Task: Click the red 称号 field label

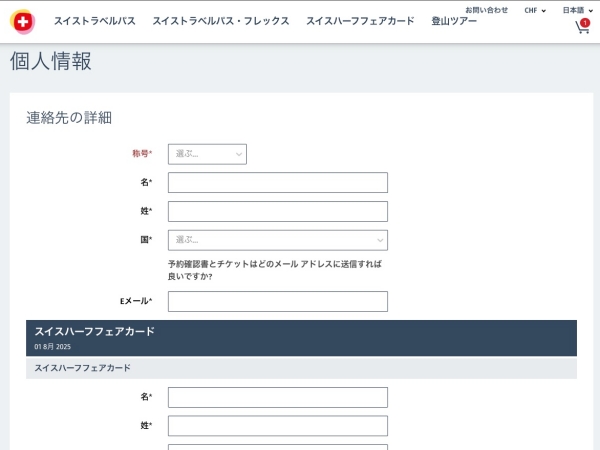Action: point(142,153)
